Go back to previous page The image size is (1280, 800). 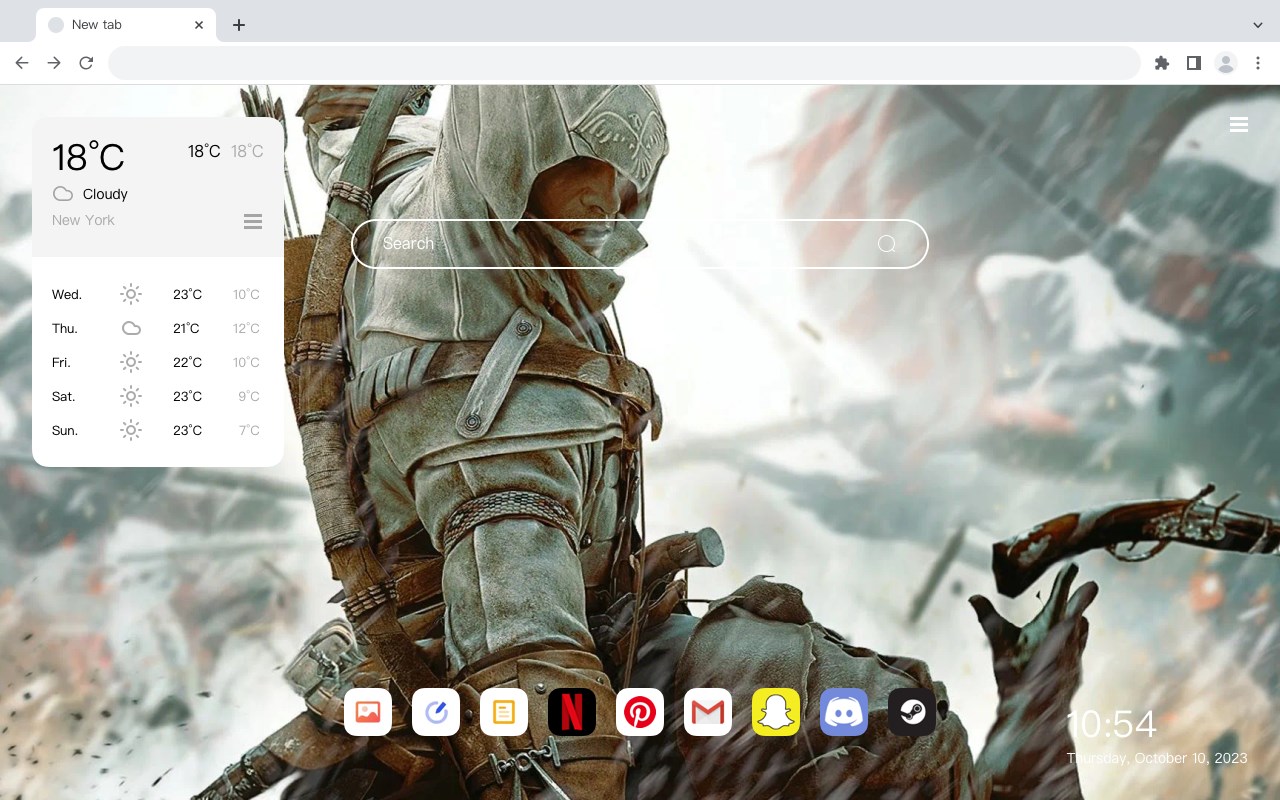(x=22, y=63)
